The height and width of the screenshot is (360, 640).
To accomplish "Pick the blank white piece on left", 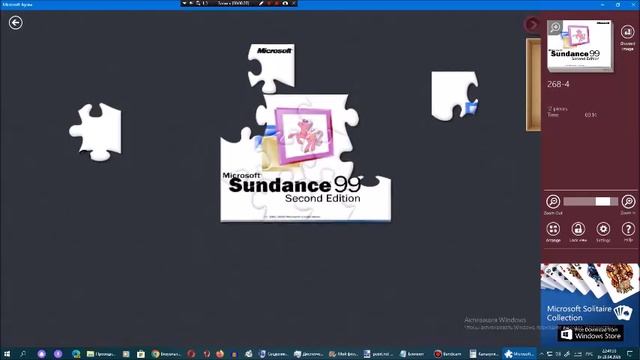I will click(96, 131).
